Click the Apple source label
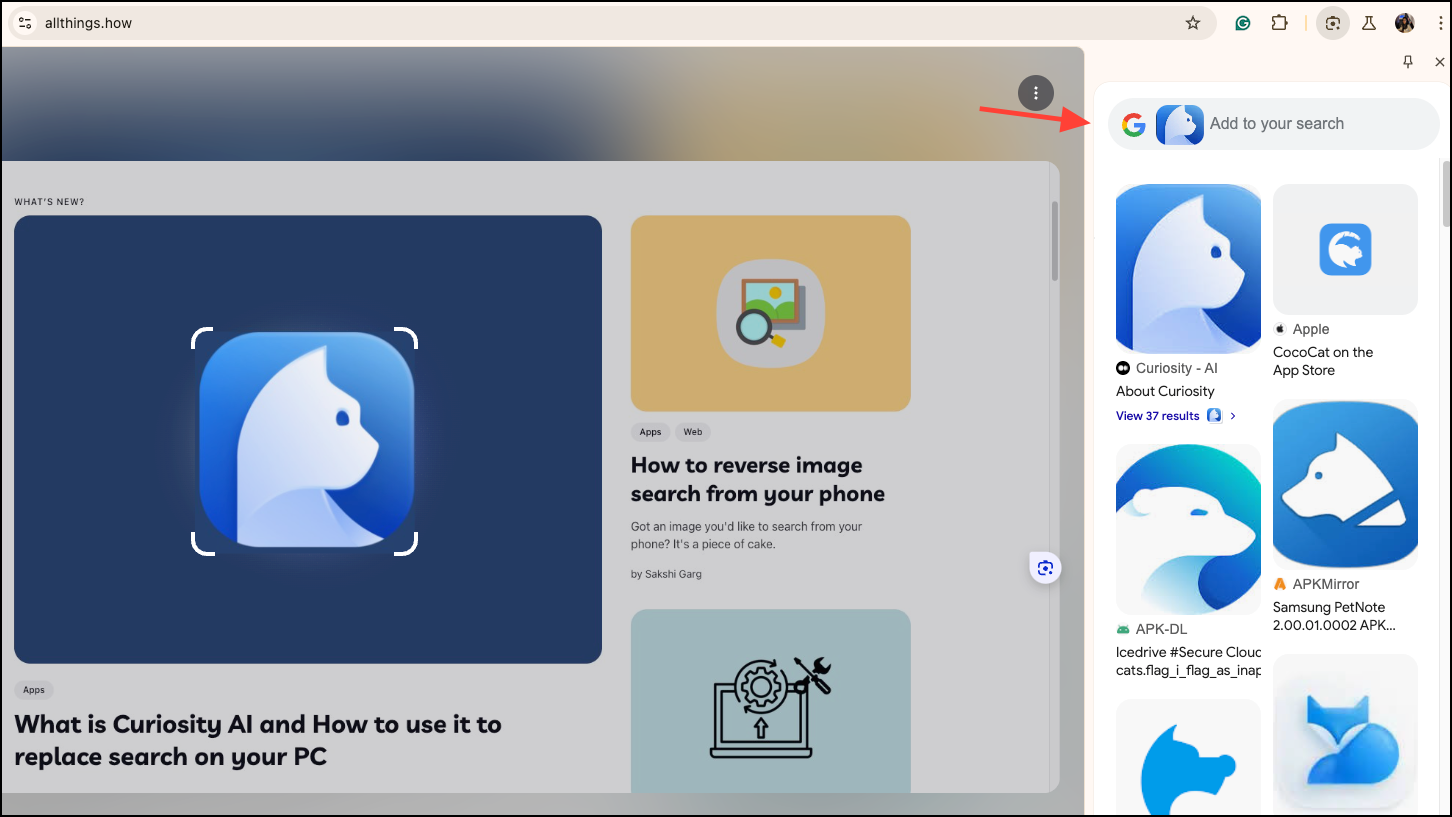 coord(1310,329)
